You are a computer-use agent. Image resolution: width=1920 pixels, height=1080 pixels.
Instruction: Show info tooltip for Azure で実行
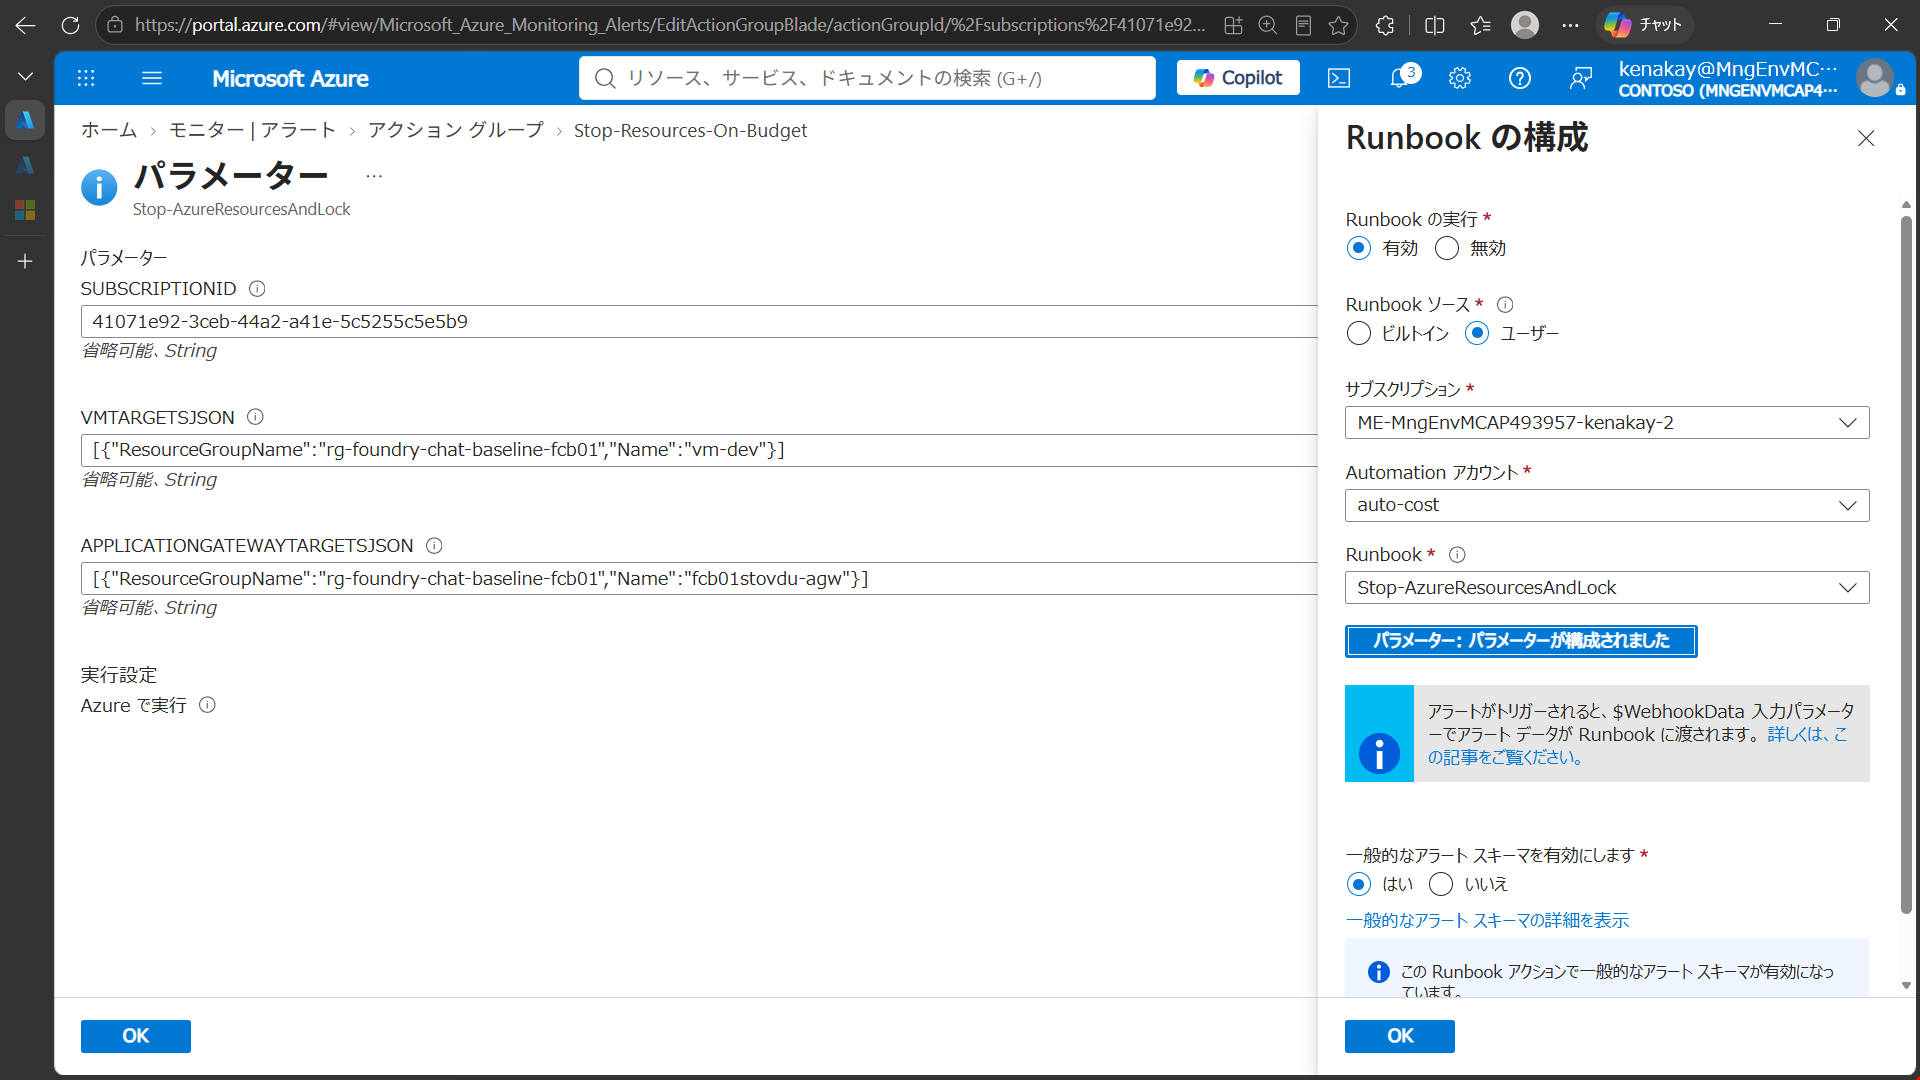click(207, 705)
